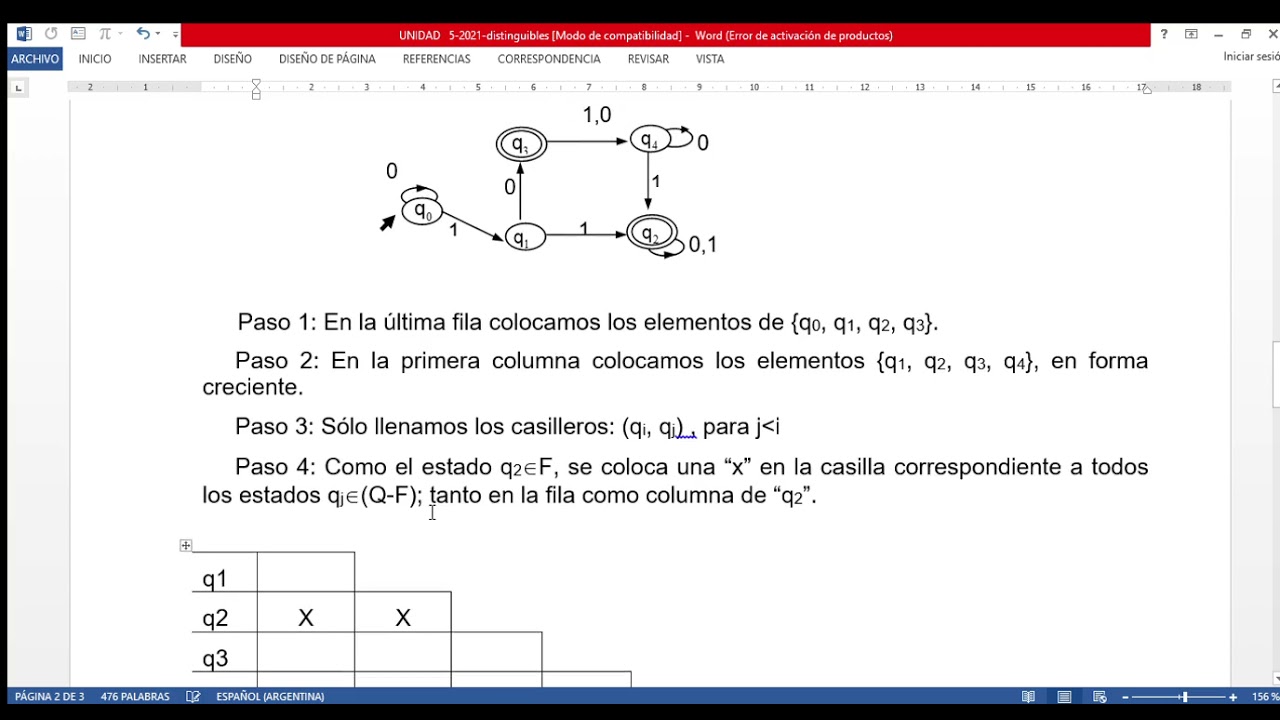Open the Undo history dropdown arrow
This screenshot has height=720, width=1280.
[x=158, y=34]
